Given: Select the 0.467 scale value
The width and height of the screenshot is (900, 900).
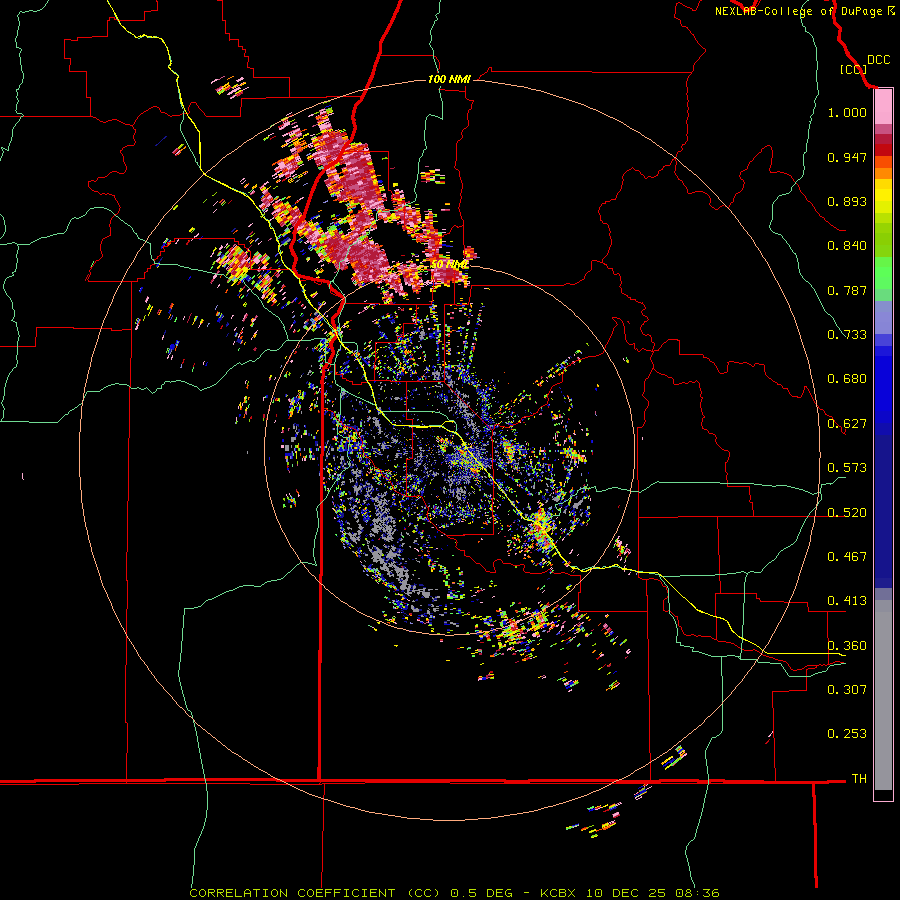Looking at the screenshot, I should click(847, 557).
